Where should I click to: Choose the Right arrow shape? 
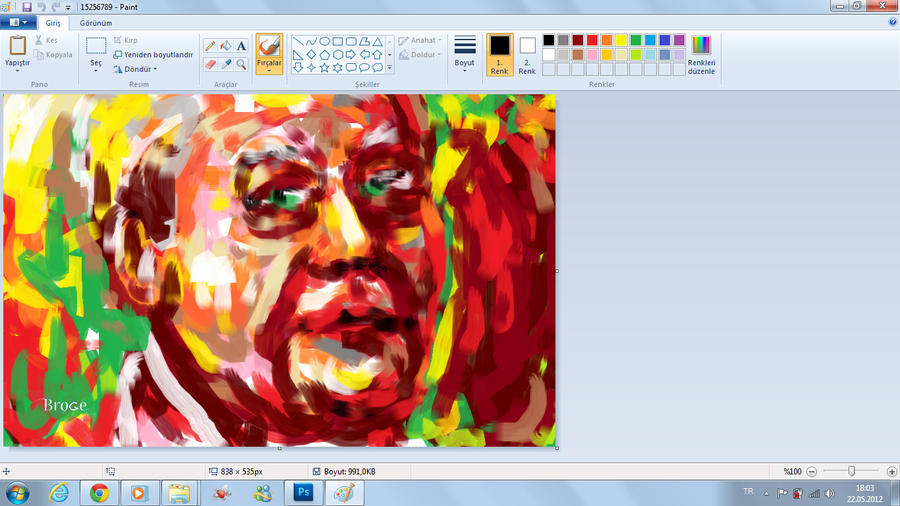point(351,55)
